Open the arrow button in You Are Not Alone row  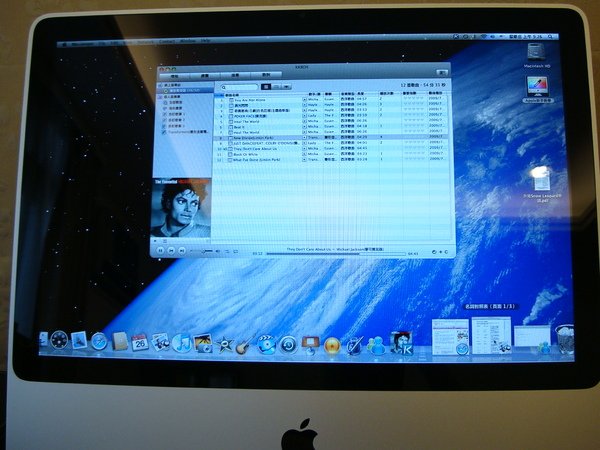305,99
